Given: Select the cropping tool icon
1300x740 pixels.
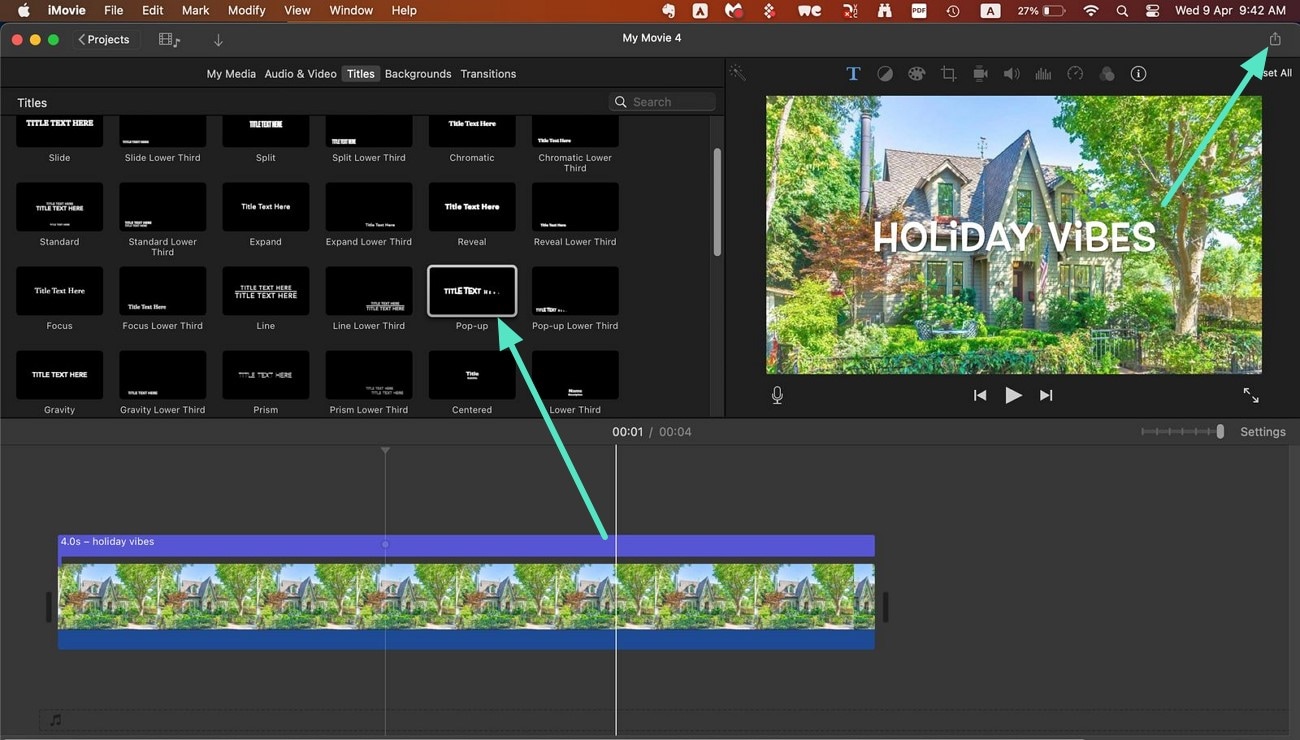Looking at the screenshot, I should 948,74.
